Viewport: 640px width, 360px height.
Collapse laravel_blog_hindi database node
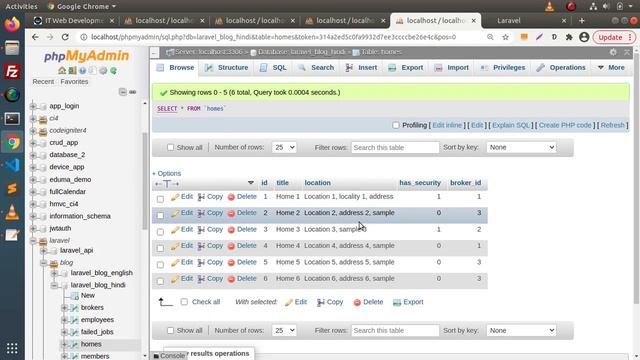(54, 285)
